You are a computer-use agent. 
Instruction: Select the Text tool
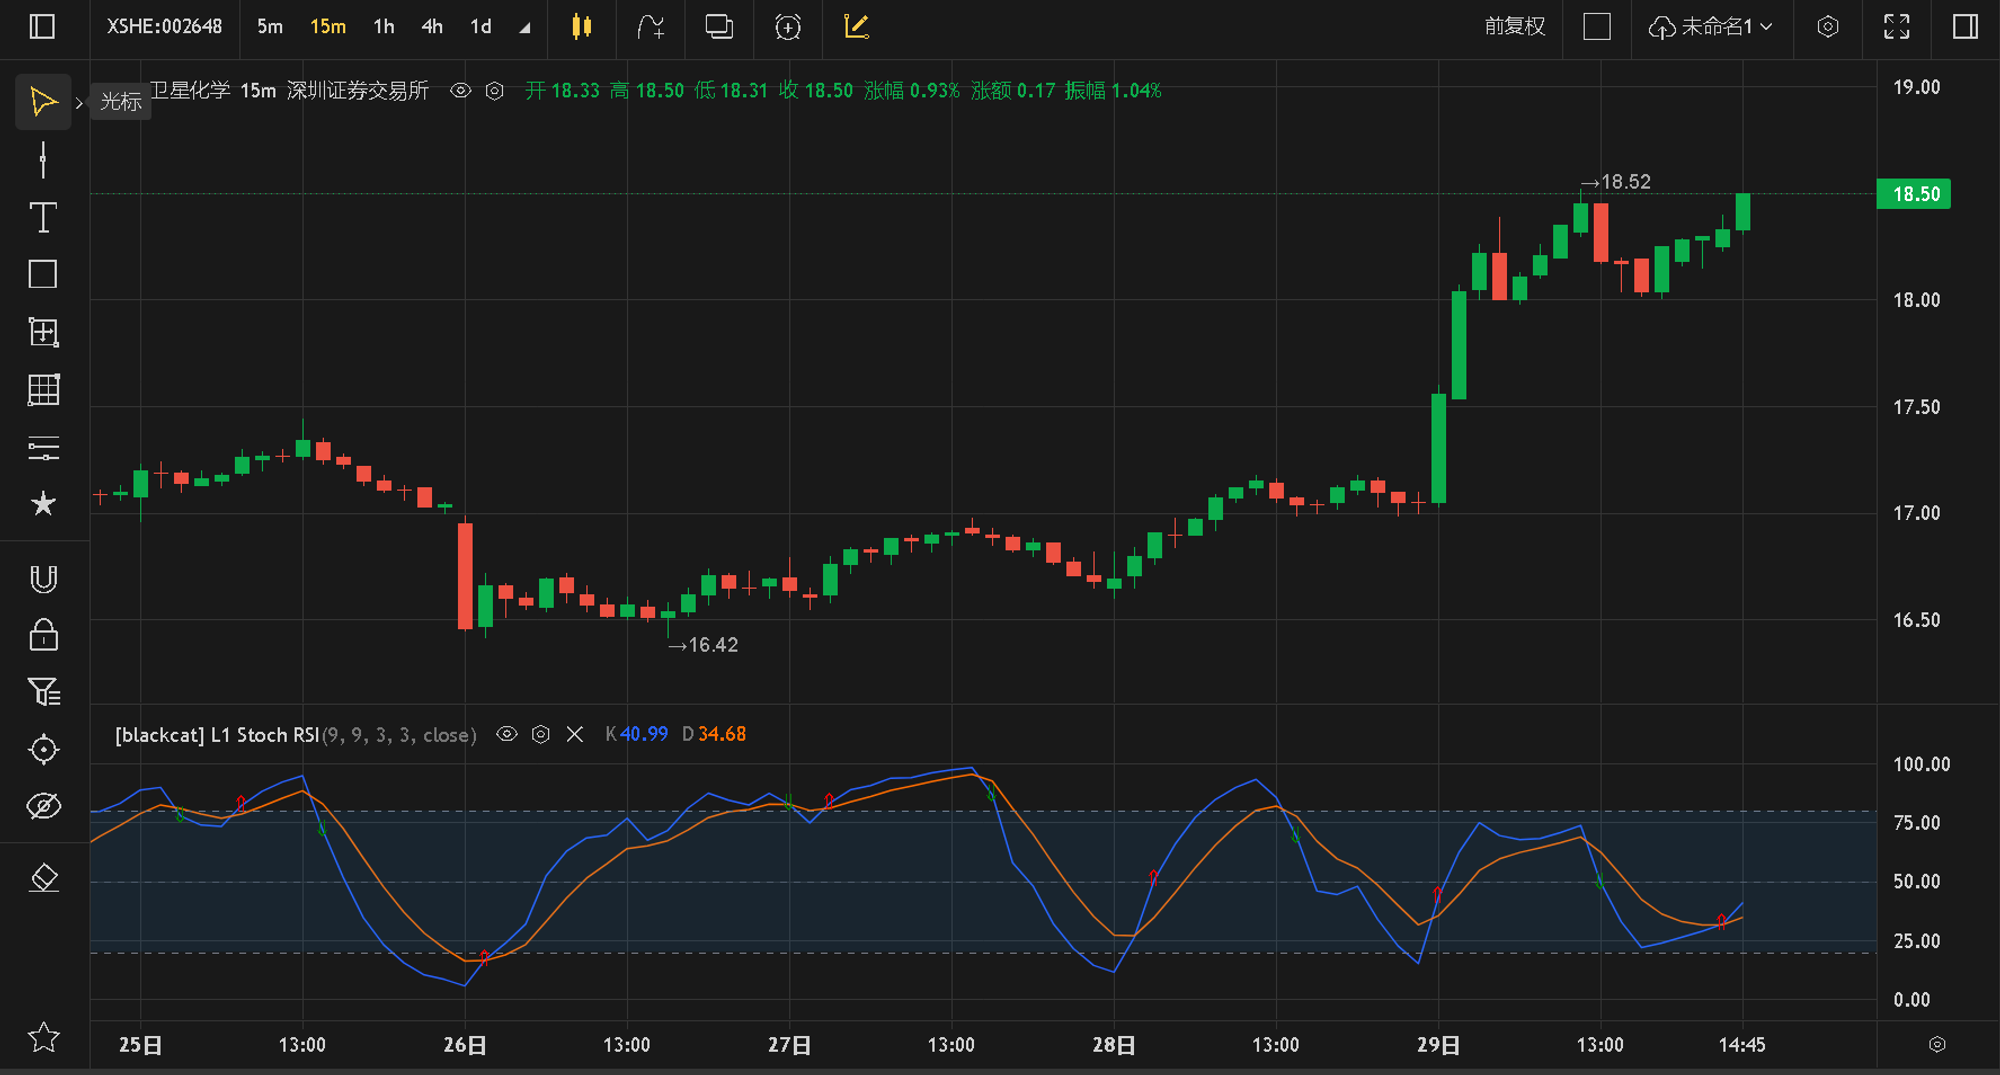pos(43,217)
